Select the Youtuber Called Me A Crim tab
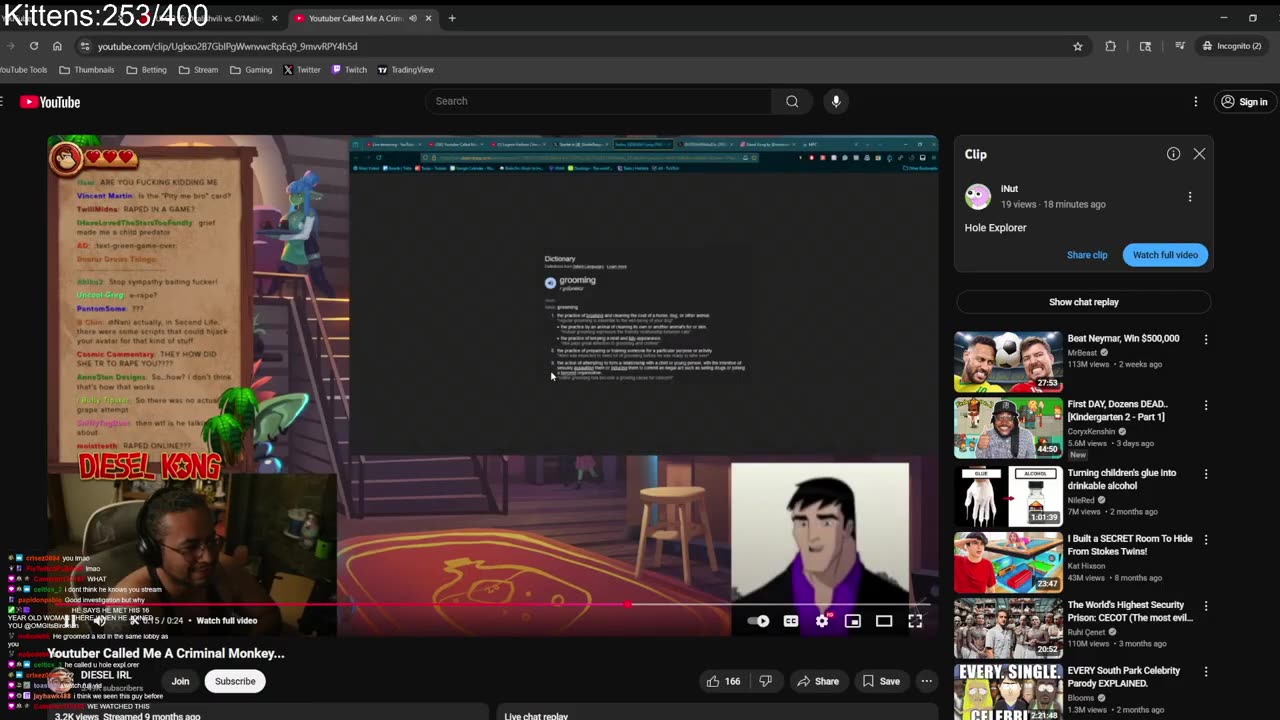1280x720 pixels. click(x=355, y=18)
